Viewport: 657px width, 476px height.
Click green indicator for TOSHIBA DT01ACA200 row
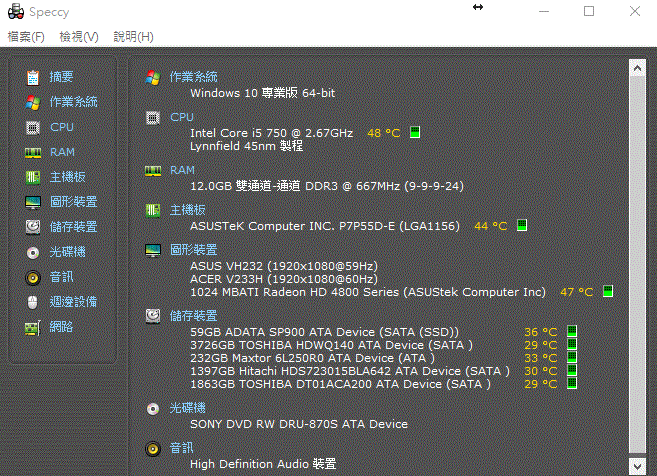(x=572, y=383)
